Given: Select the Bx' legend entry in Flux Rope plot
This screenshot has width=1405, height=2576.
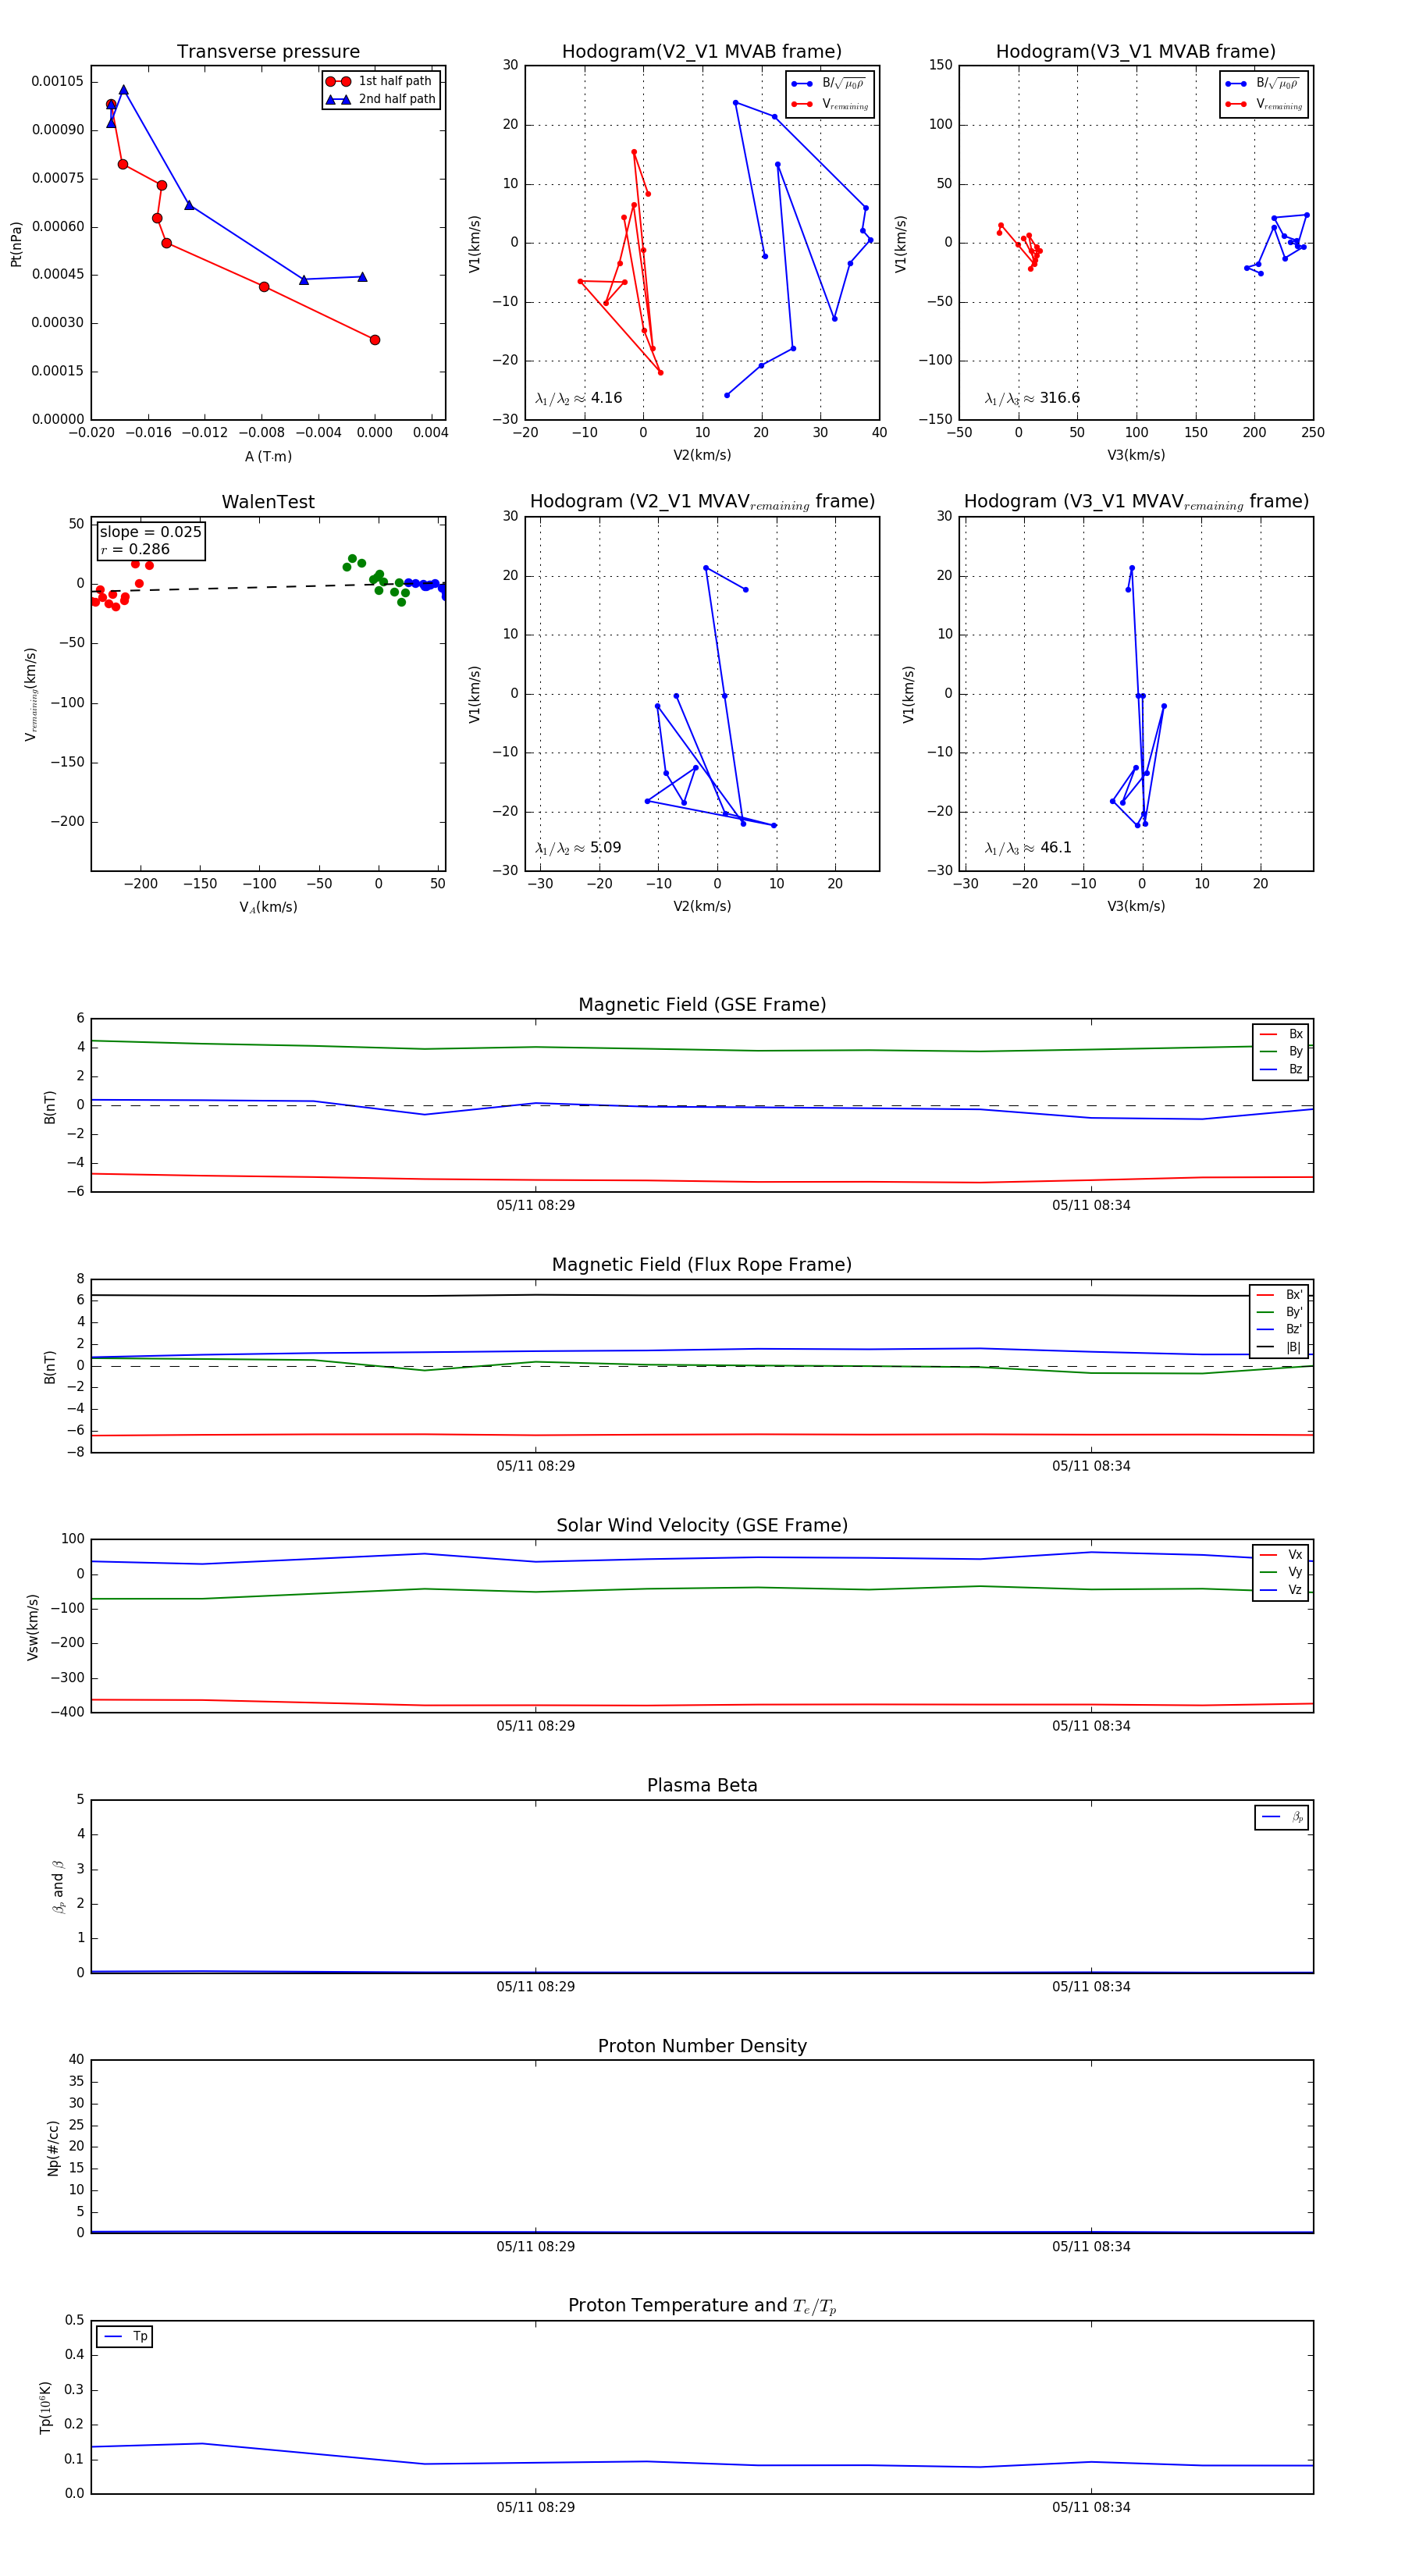Looking at the screenshot, I should (1279, 1295).
